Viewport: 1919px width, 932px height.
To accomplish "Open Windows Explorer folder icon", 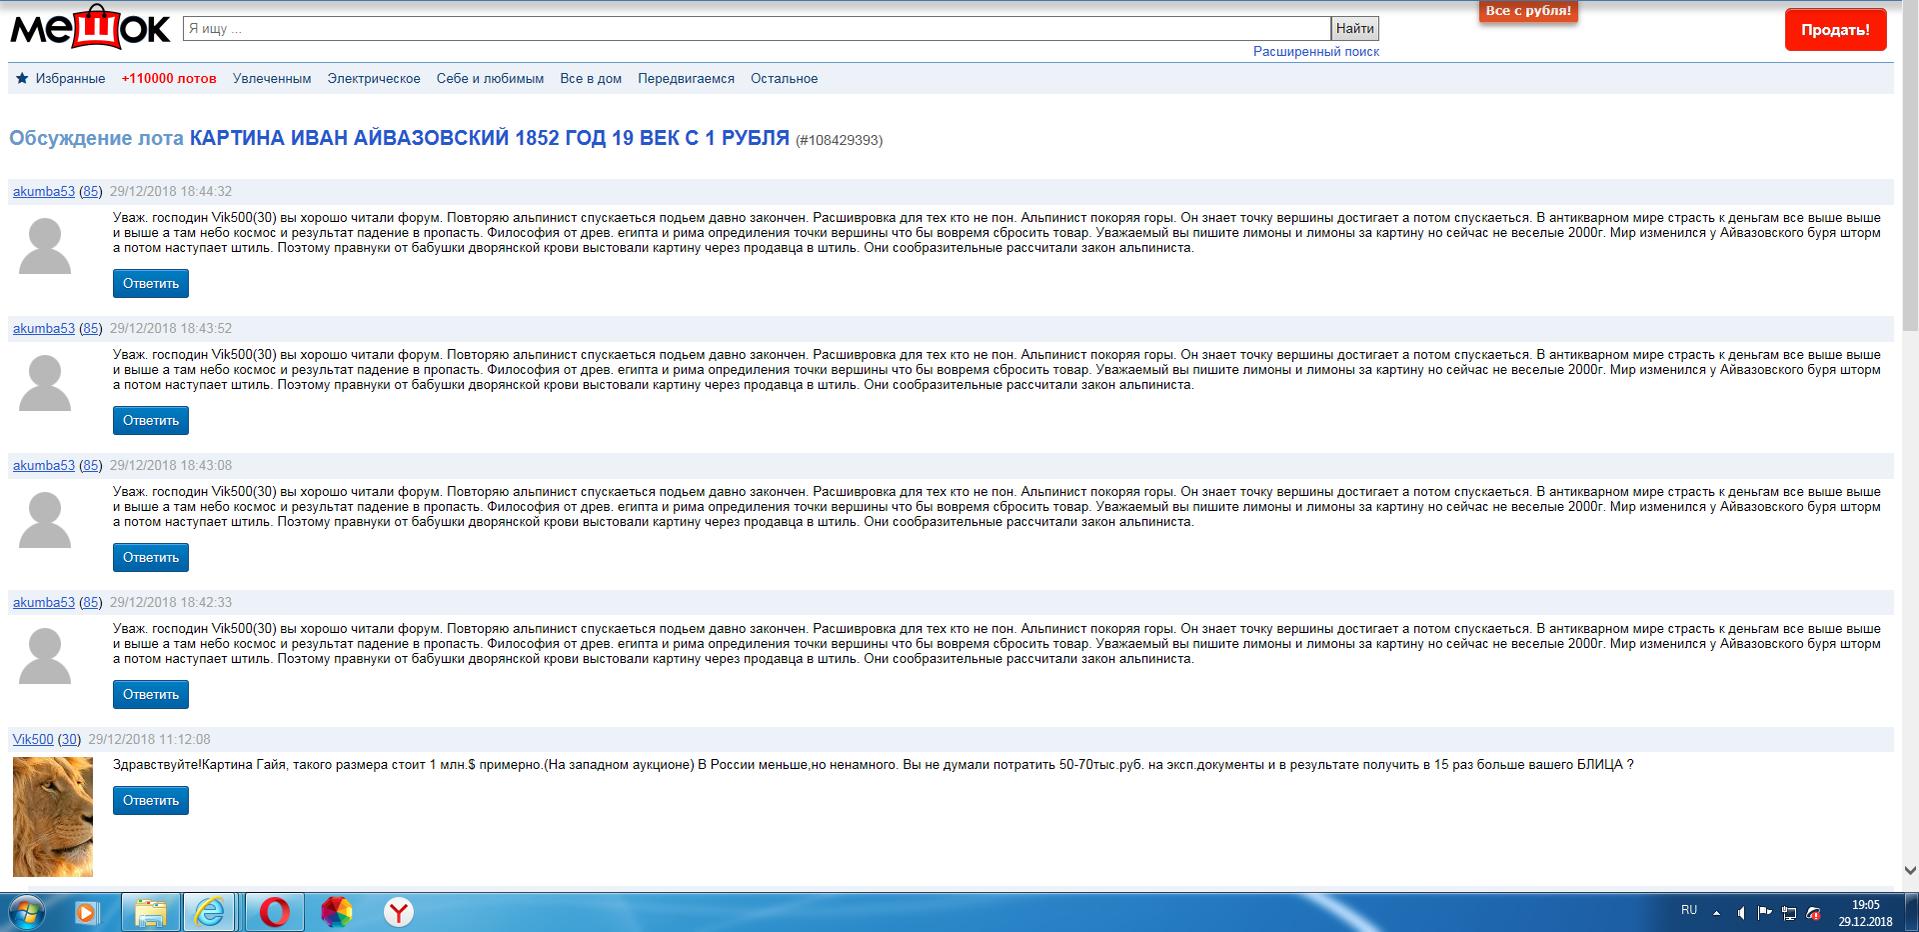I will (x=150, y=912).
